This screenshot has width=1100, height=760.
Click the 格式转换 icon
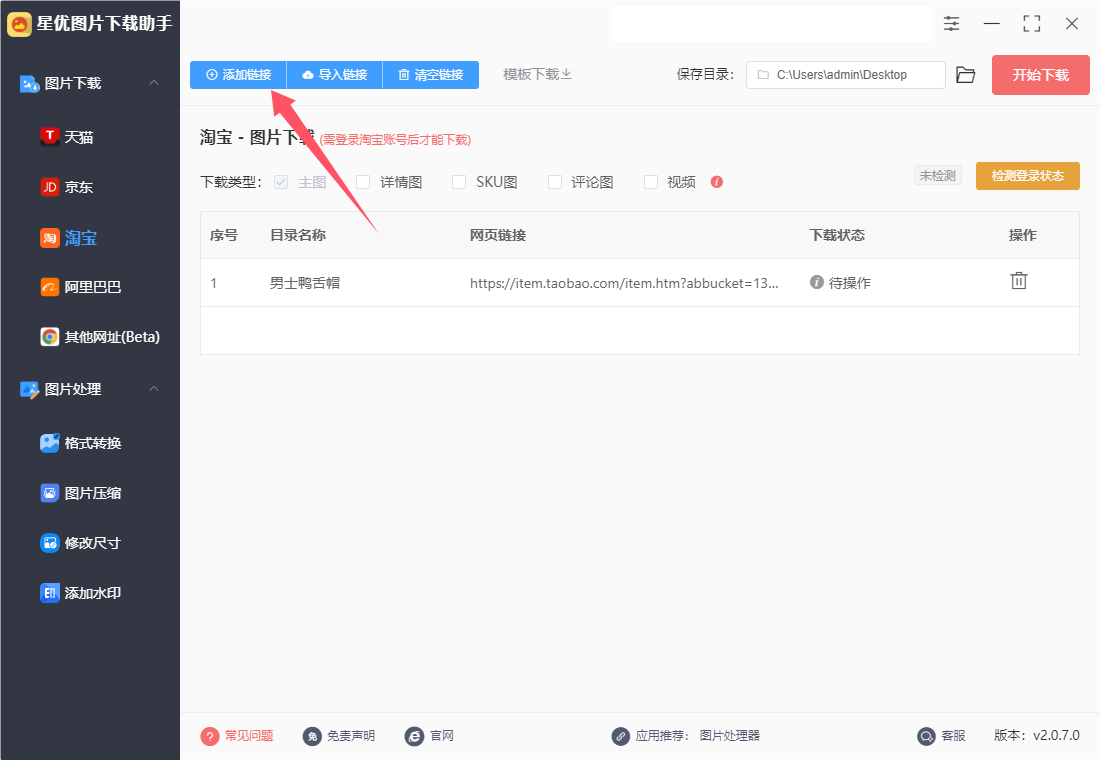(x=49, y=443)
